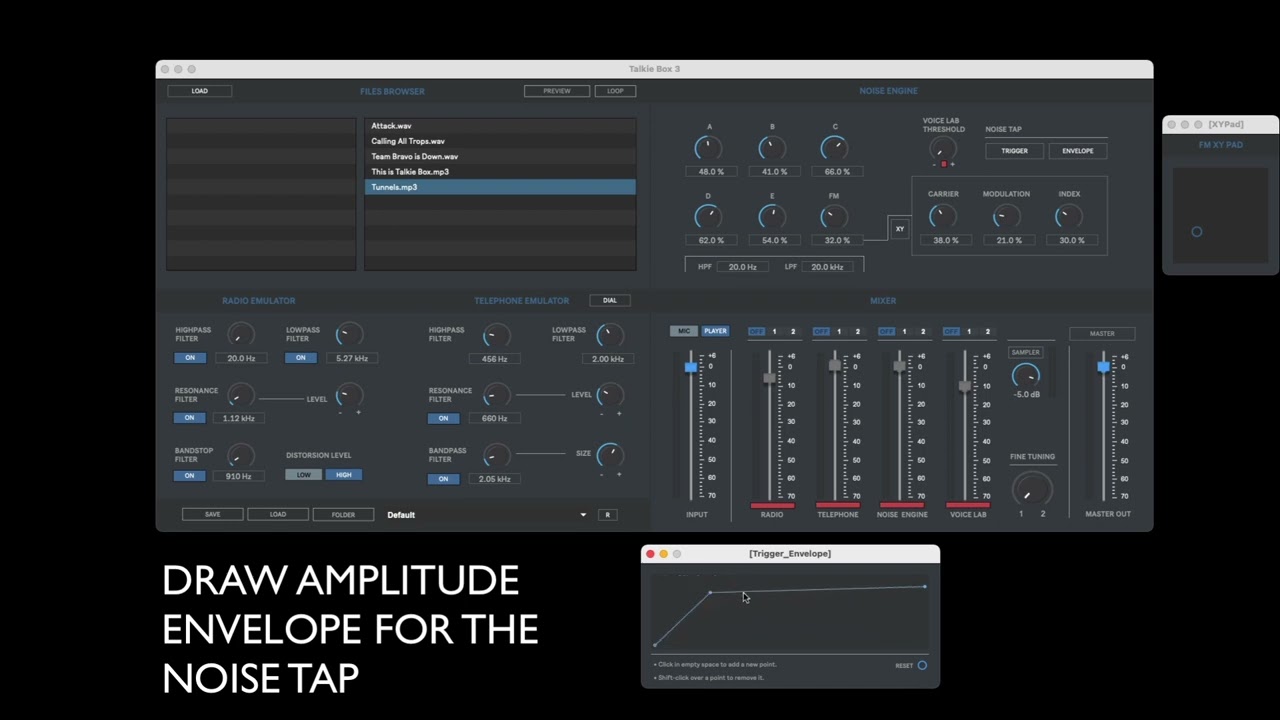Viewport: 1280px width, 720px height.
Task: Click the Voice Lab channel fader handle
Action: 964,386
